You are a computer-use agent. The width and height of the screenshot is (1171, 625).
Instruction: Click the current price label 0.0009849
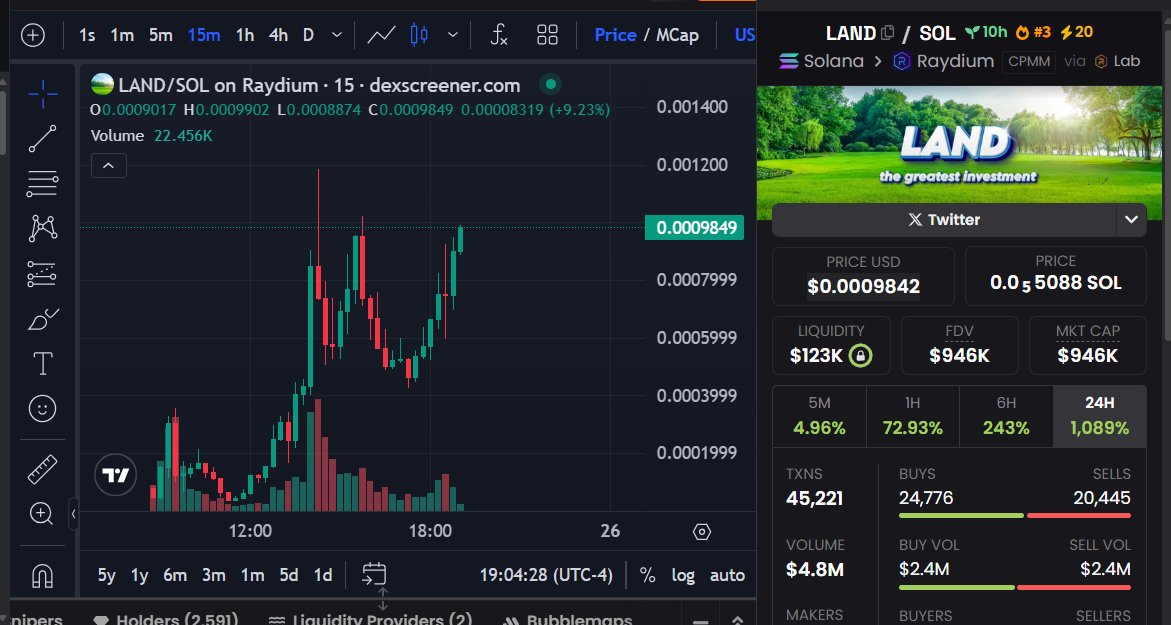[695, 228]
